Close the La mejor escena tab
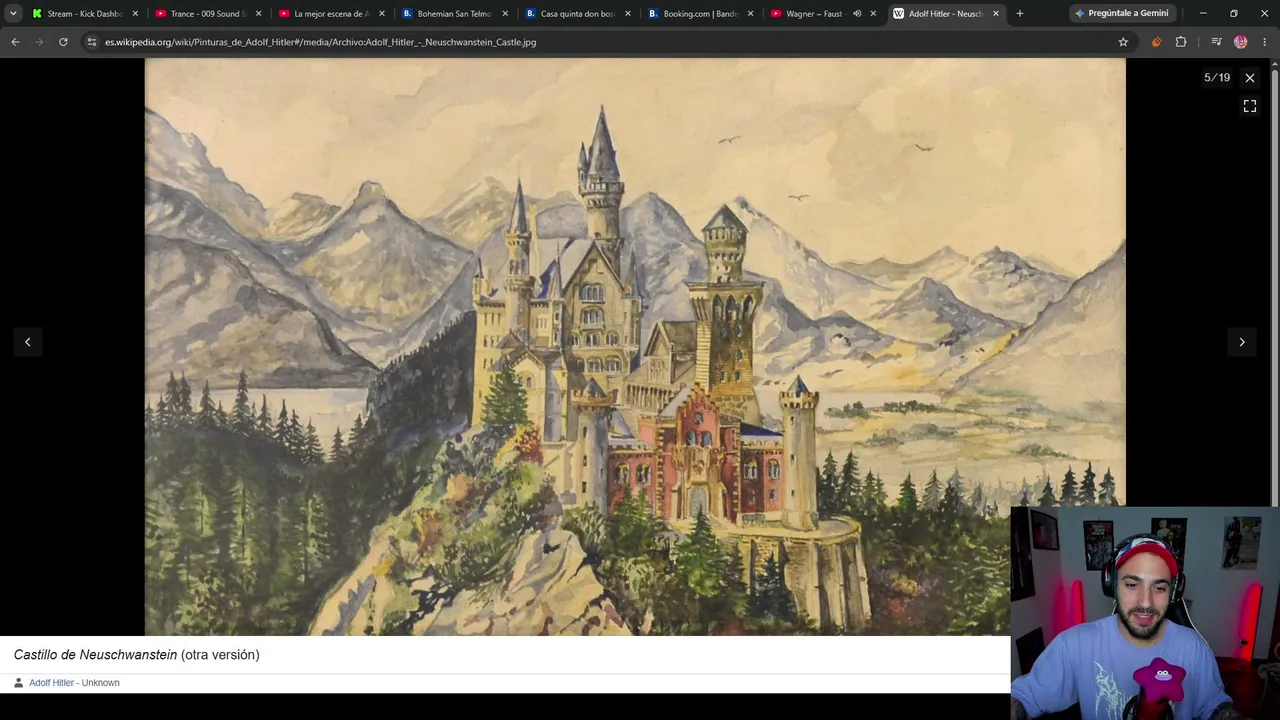1280x720 pixels. [x=381, y=13]
